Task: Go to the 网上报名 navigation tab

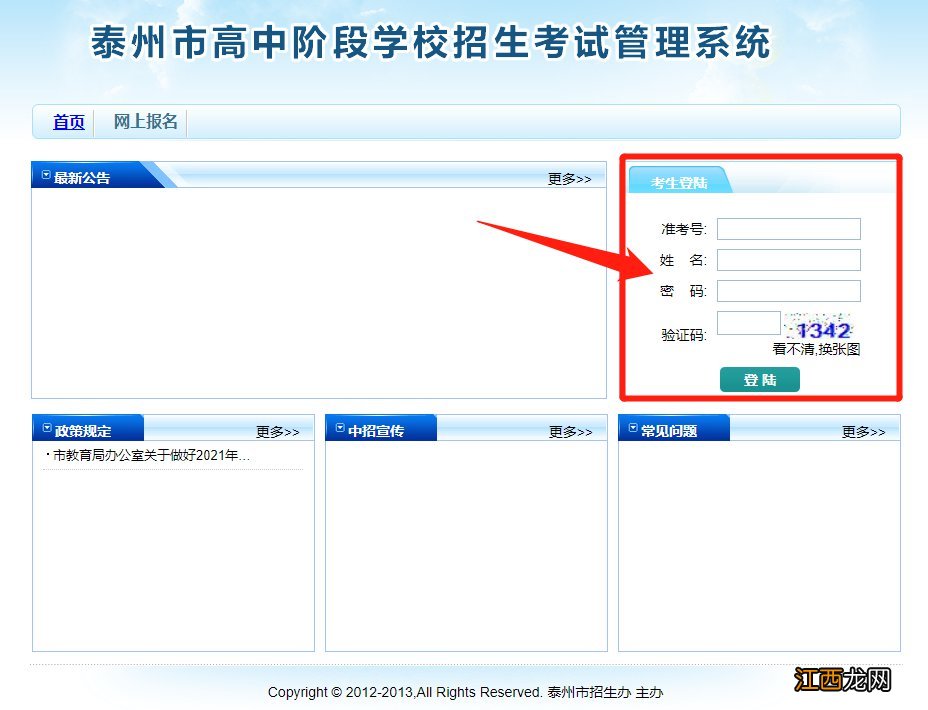Action: click(x=145, y=122)
